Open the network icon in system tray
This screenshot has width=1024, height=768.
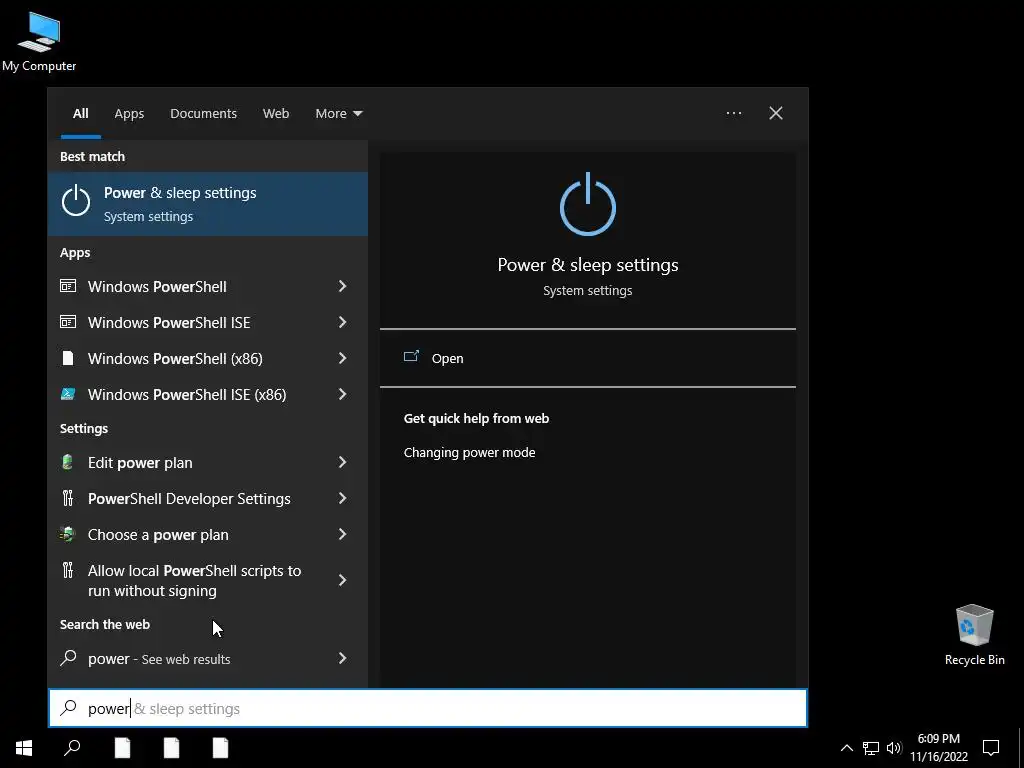[x=871, y=748]
